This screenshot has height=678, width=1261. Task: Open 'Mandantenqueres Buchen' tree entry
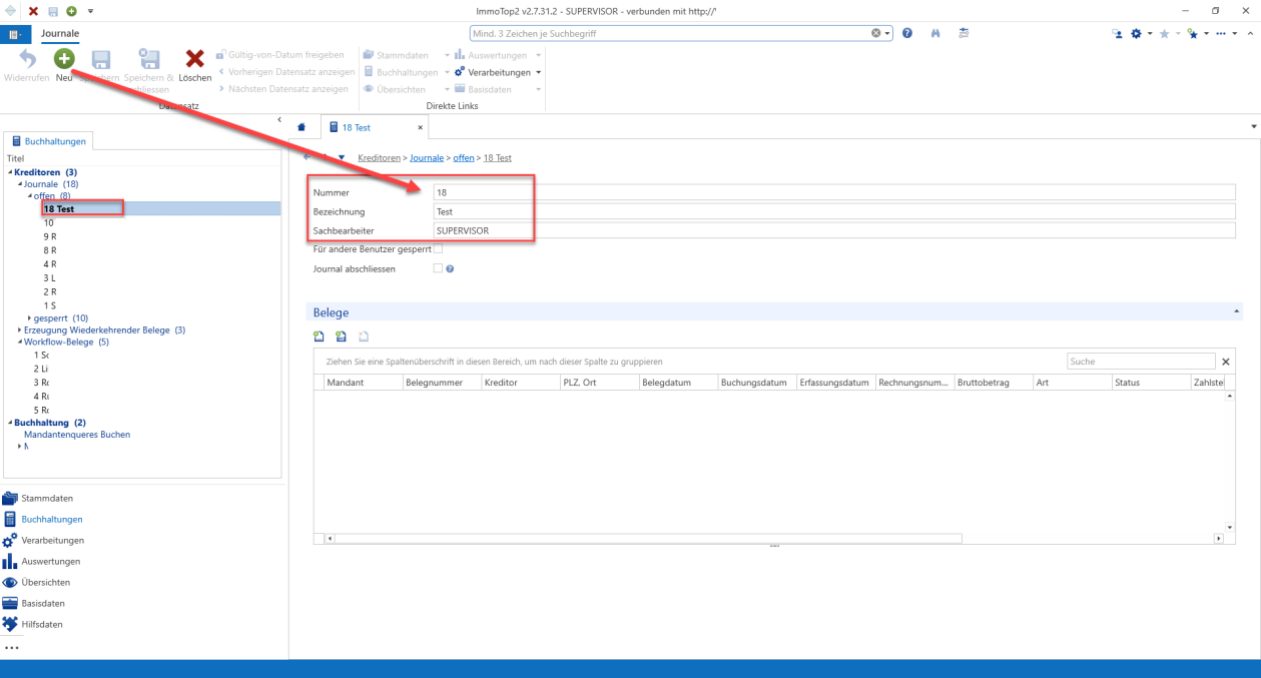coord(77,434)
